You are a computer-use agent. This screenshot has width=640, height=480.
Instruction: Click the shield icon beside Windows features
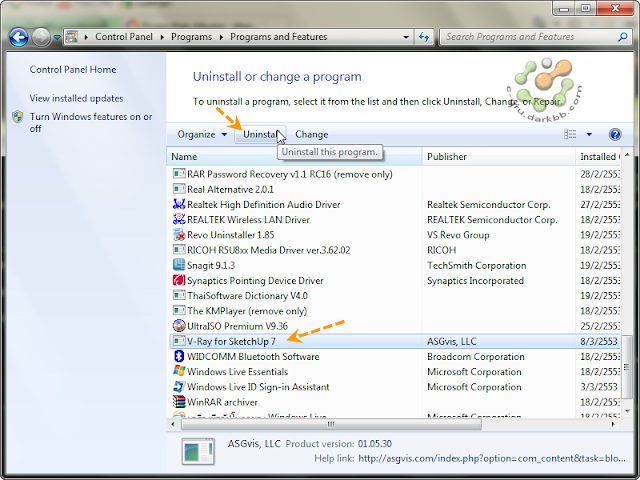click(x=18, y=117)
